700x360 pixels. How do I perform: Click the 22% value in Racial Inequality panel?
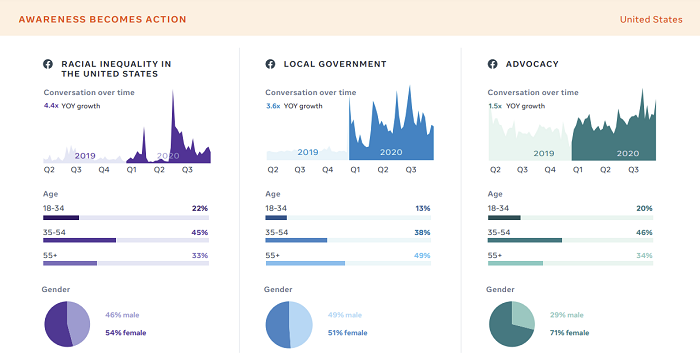[200, 208]
